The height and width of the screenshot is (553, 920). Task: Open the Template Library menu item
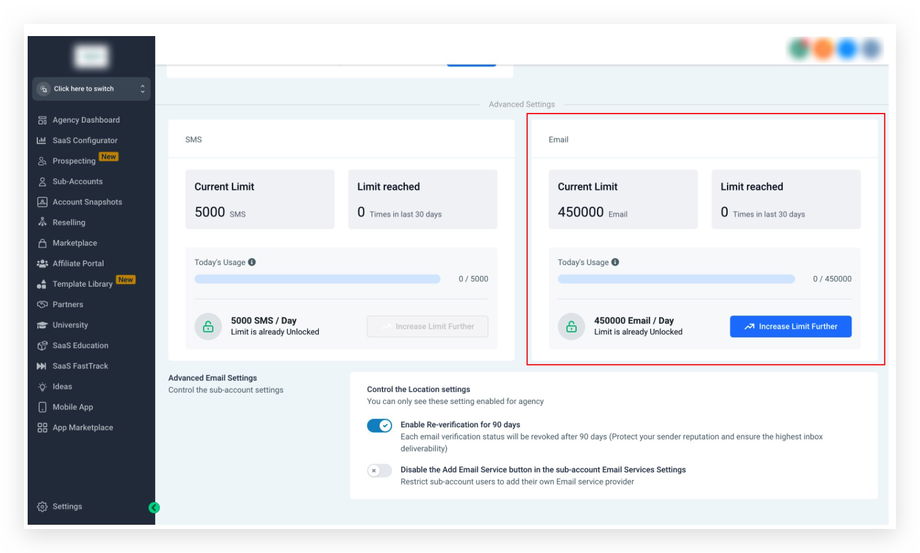(82, 284)
